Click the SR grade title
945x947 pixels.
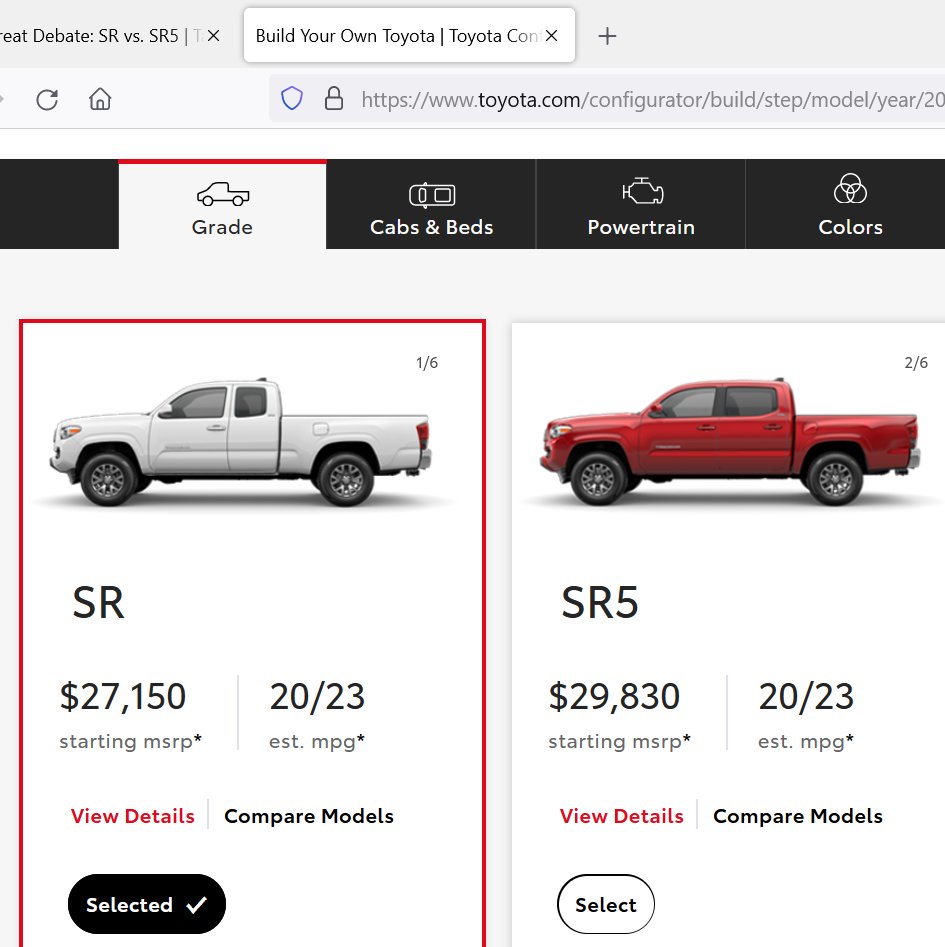(x=98, y=603)
